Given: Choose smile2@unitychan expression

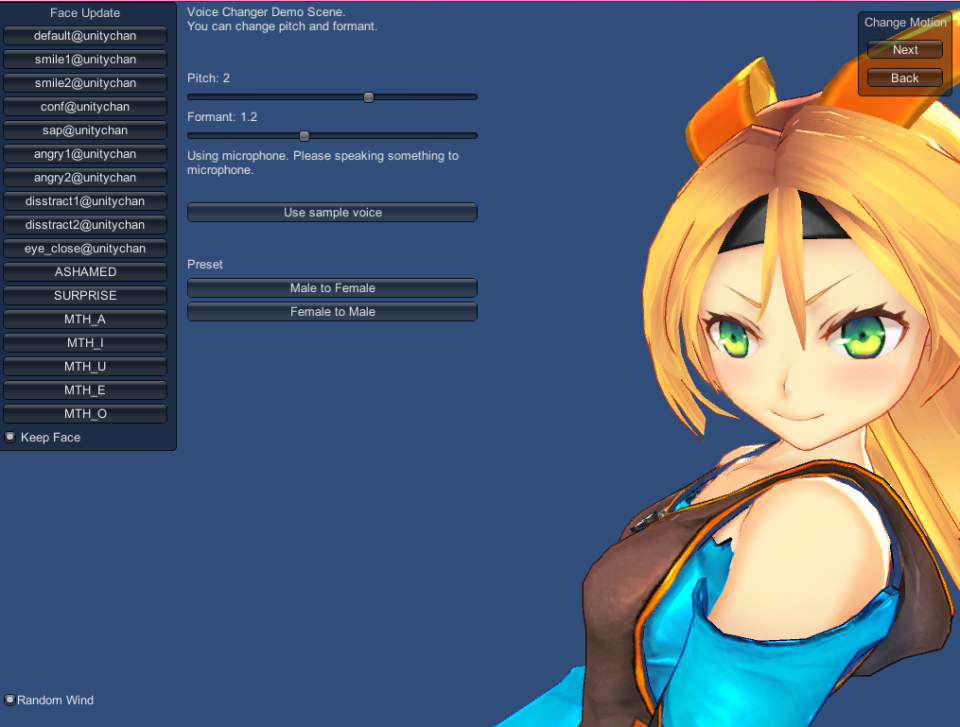Looking at the screenshot, I should coord(85,83).
